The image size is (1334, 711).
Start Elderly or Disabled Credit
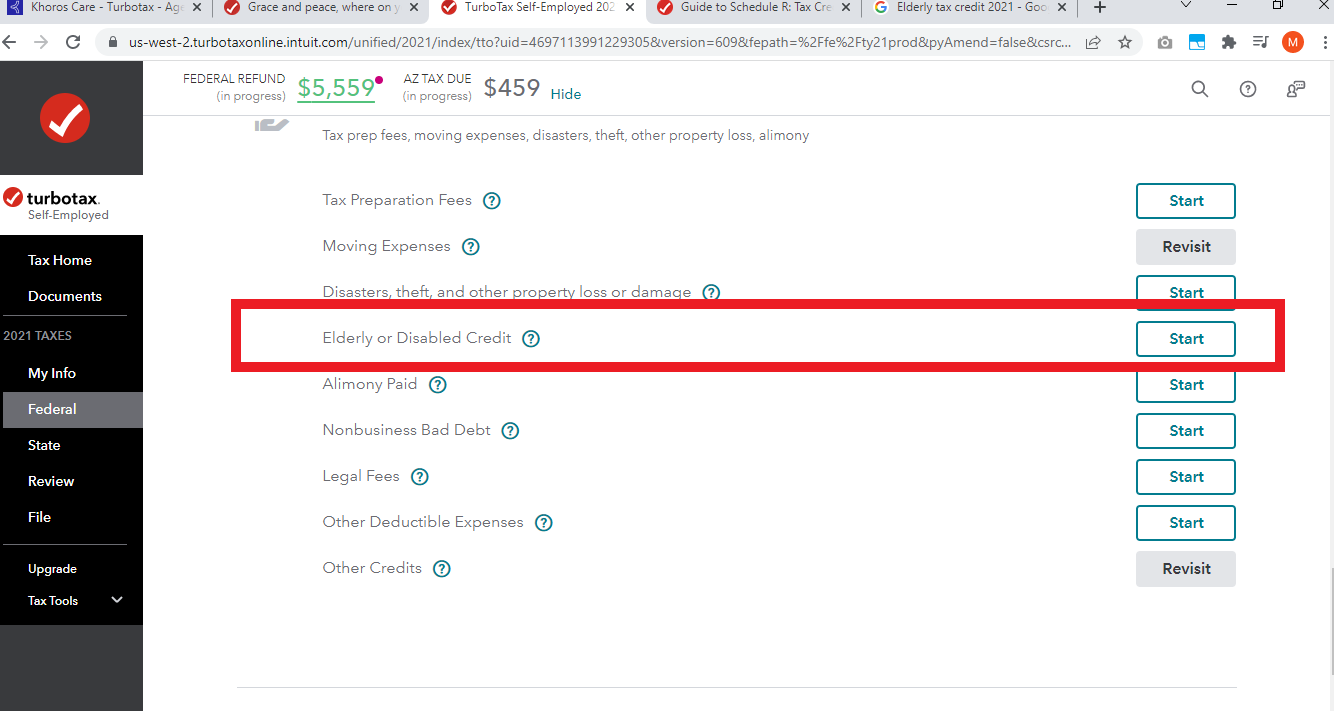[x=1186, y=339]
